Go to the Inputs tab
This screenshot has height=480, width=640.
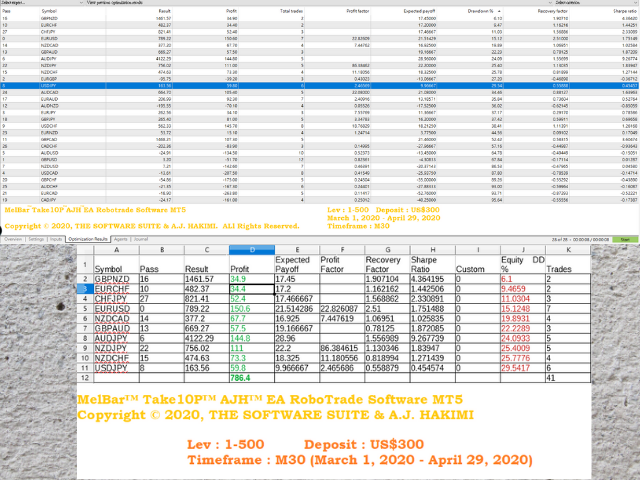point(56,239)
